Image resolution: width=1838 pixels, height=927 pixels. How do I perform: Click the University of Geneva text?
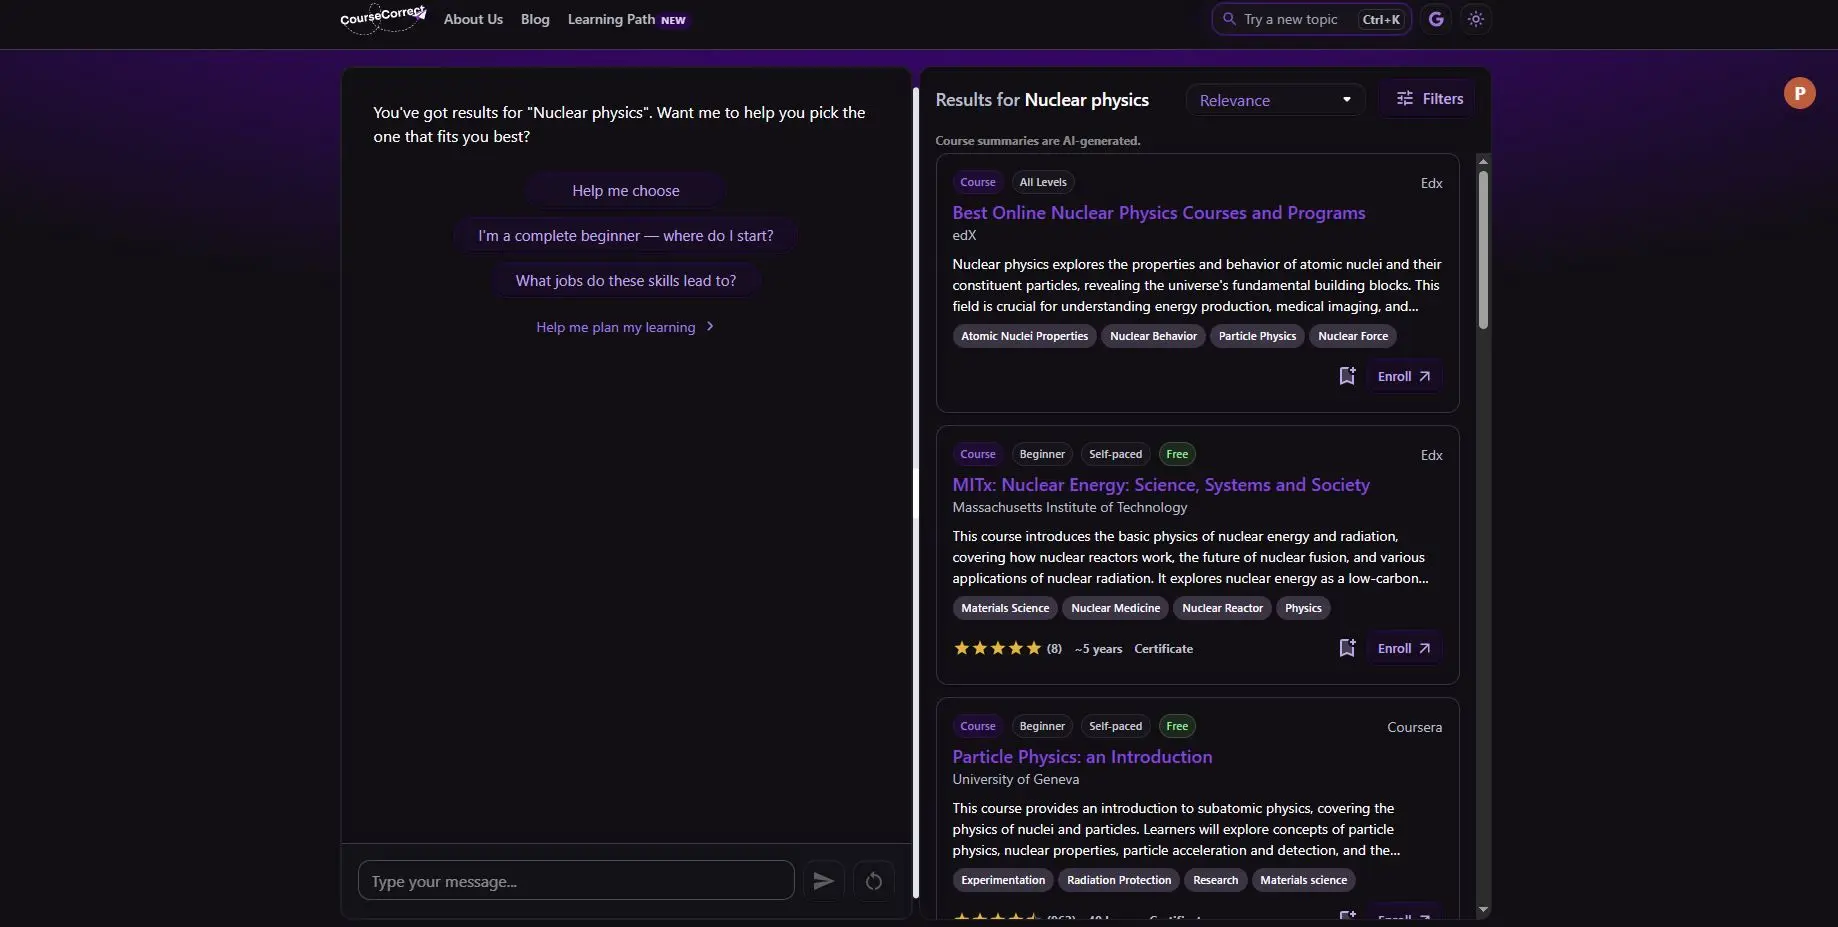1015,779
